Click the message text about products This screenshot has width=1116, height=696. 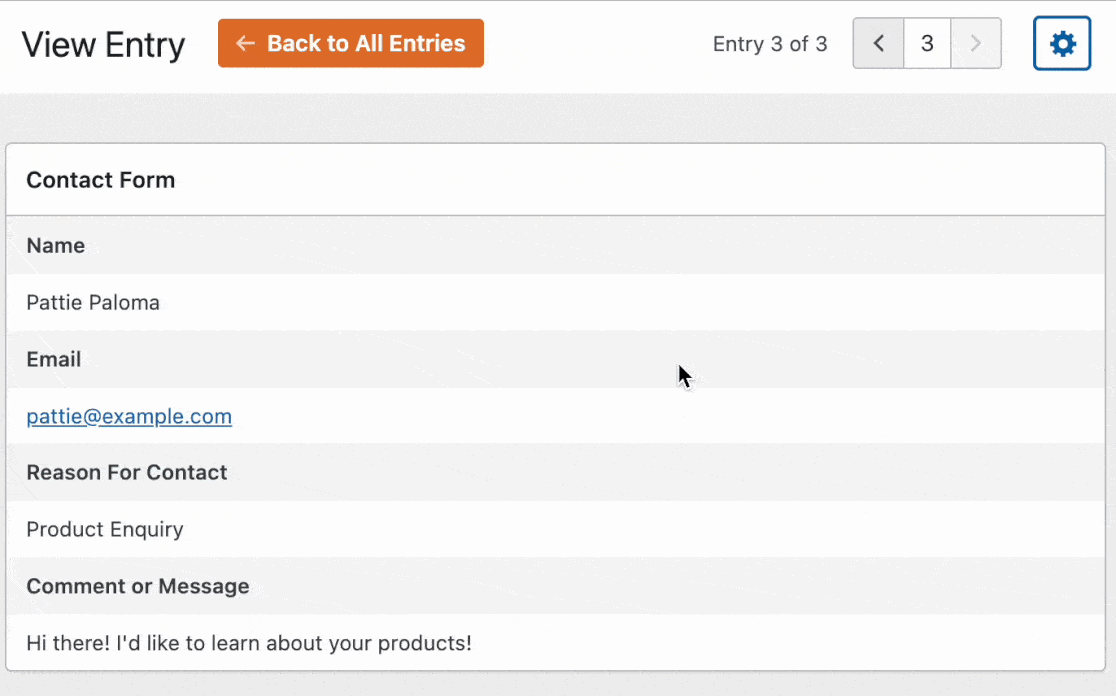[249, 643]
